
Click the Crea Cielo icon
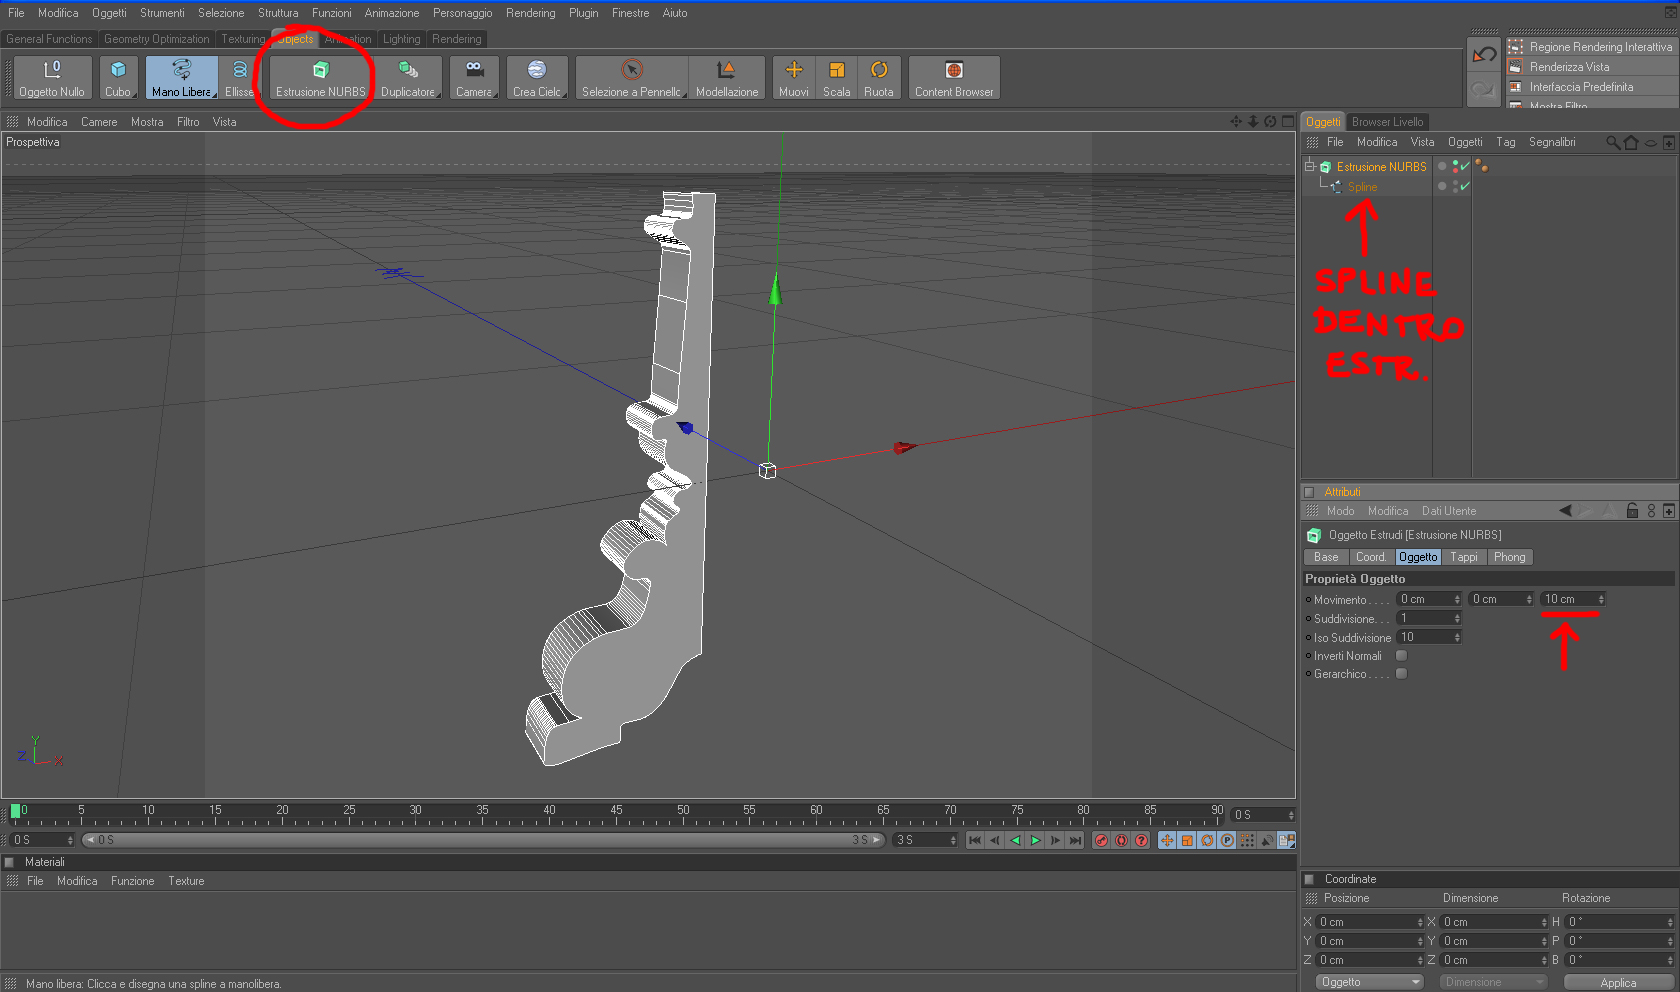pyautogui.click(x=537, y=77)
